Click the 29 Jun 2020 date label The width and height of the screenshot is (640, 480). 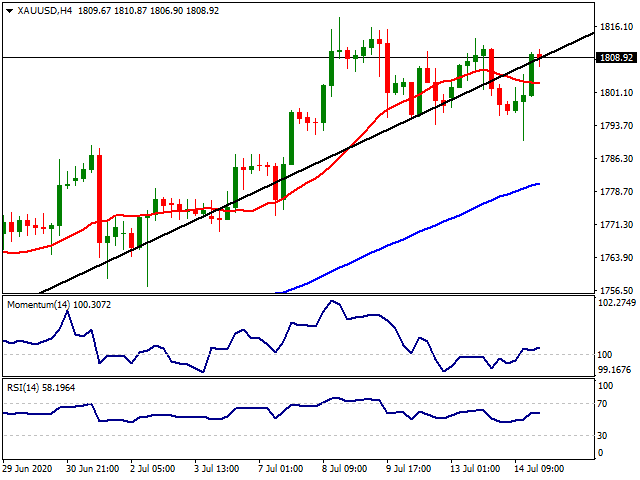point(27,469)
